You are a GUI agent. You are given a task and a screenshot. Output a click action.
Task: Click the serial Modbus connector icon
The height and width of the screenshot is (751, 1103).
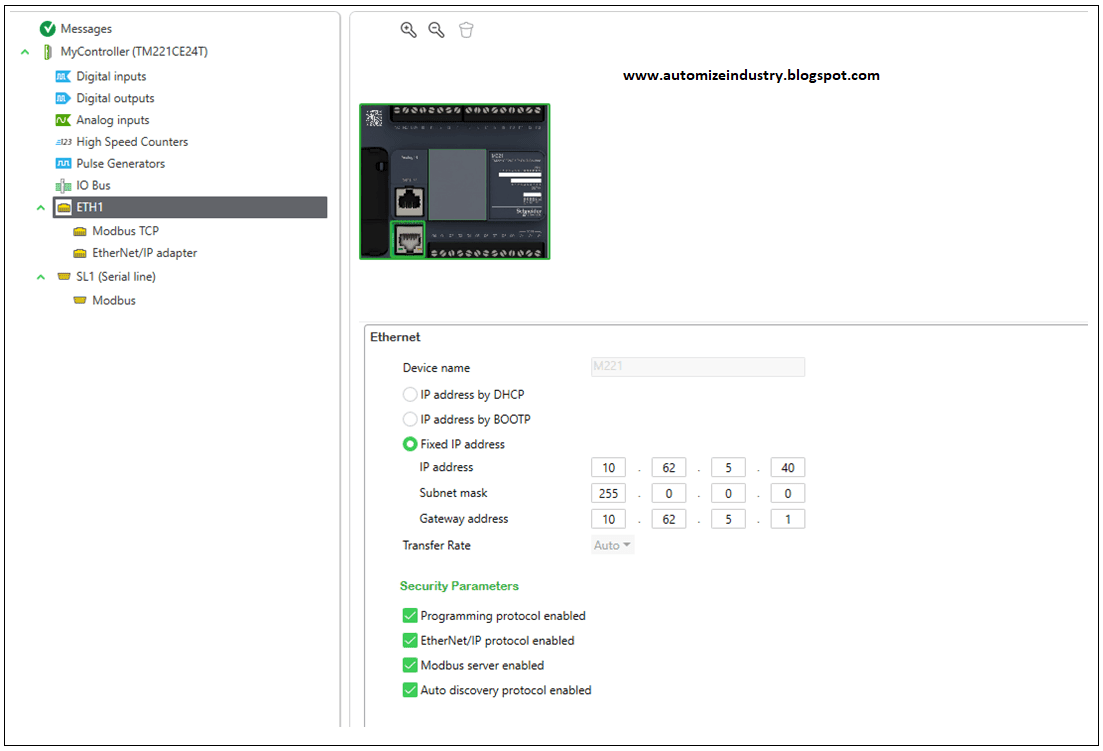click(80, 300)
